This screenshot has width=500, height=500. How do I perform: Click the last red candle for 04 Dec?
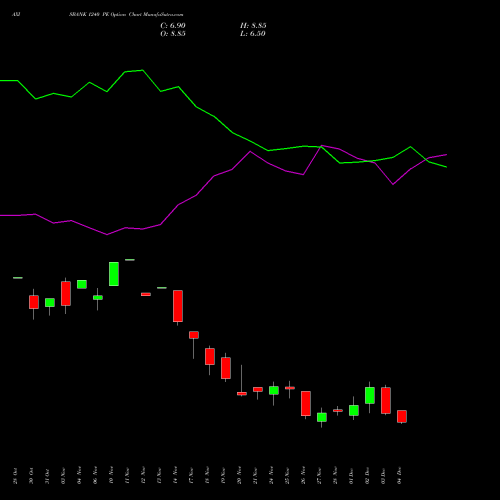[402, 416]
